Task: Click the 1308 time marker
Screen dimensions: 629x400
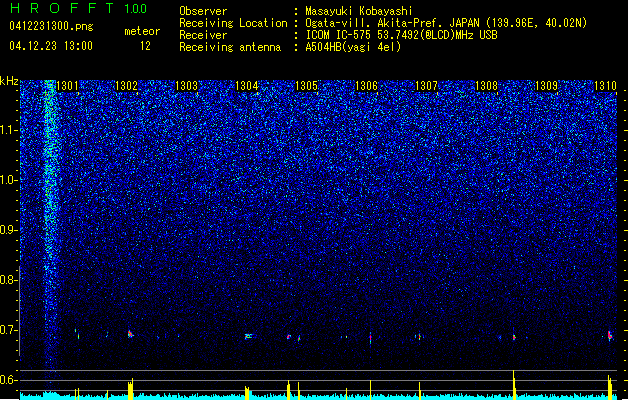Action: tap(486, 86)
